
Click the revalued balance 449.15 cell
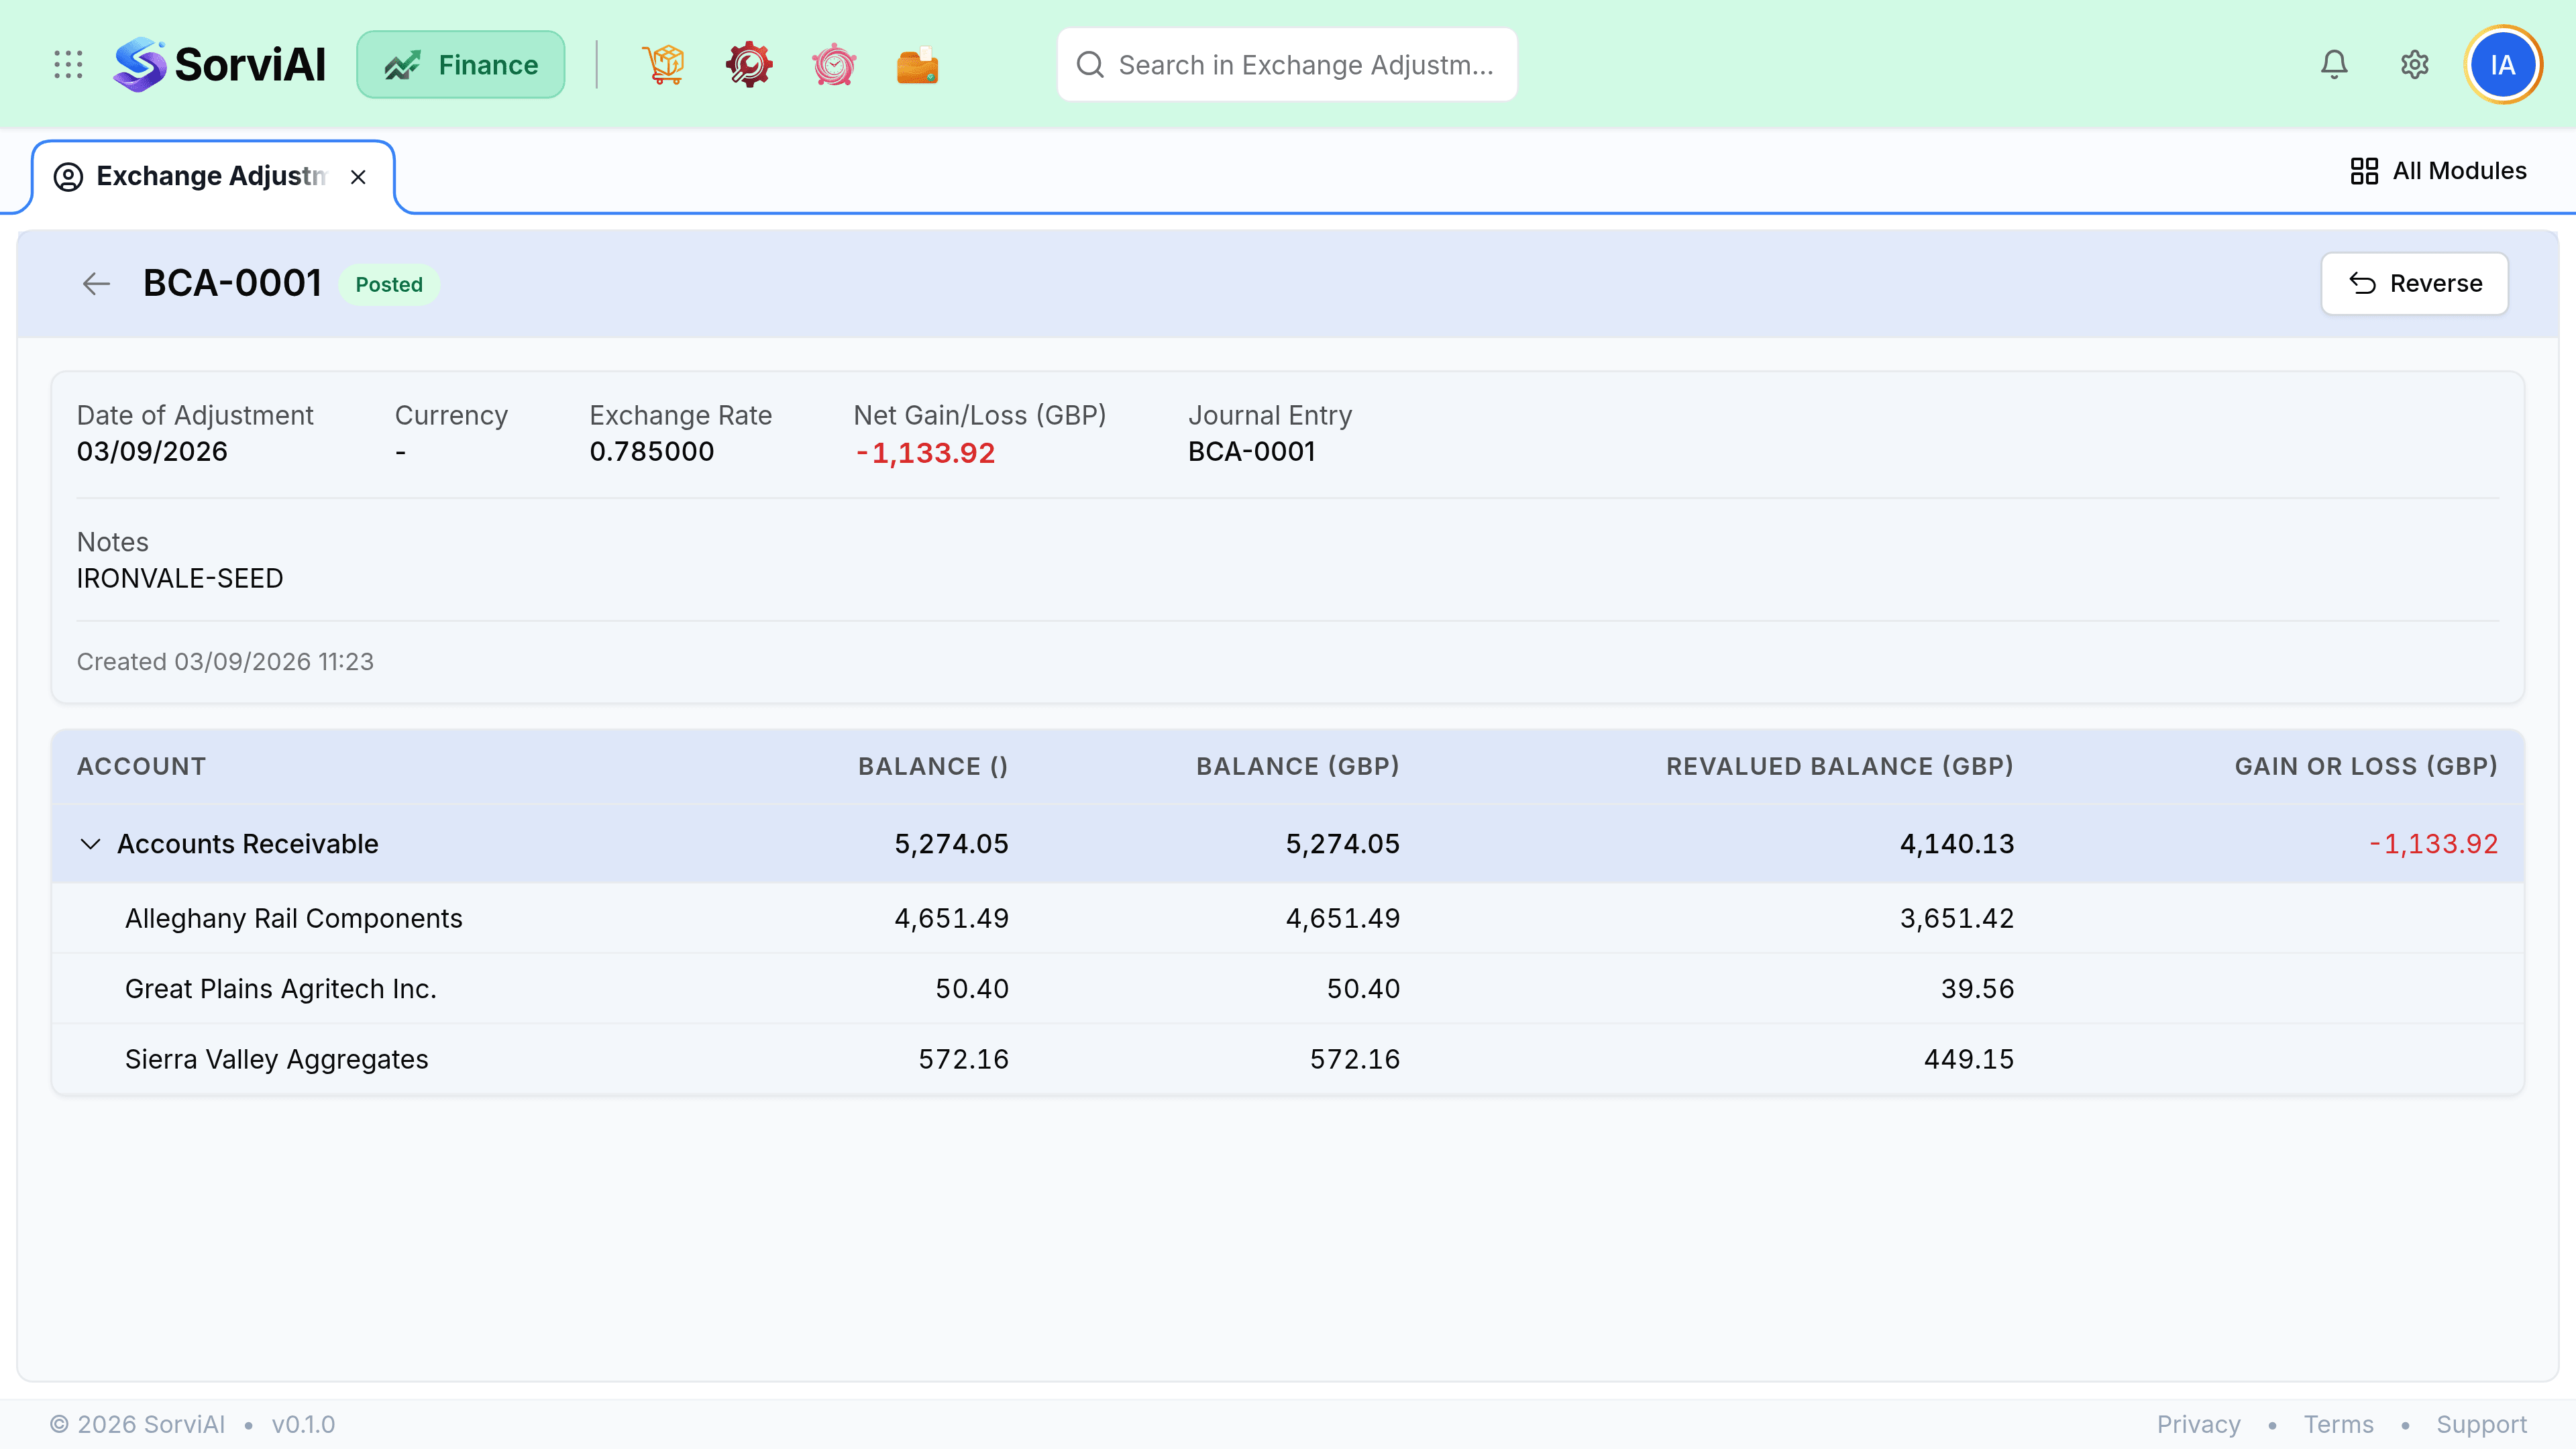1969,1059
